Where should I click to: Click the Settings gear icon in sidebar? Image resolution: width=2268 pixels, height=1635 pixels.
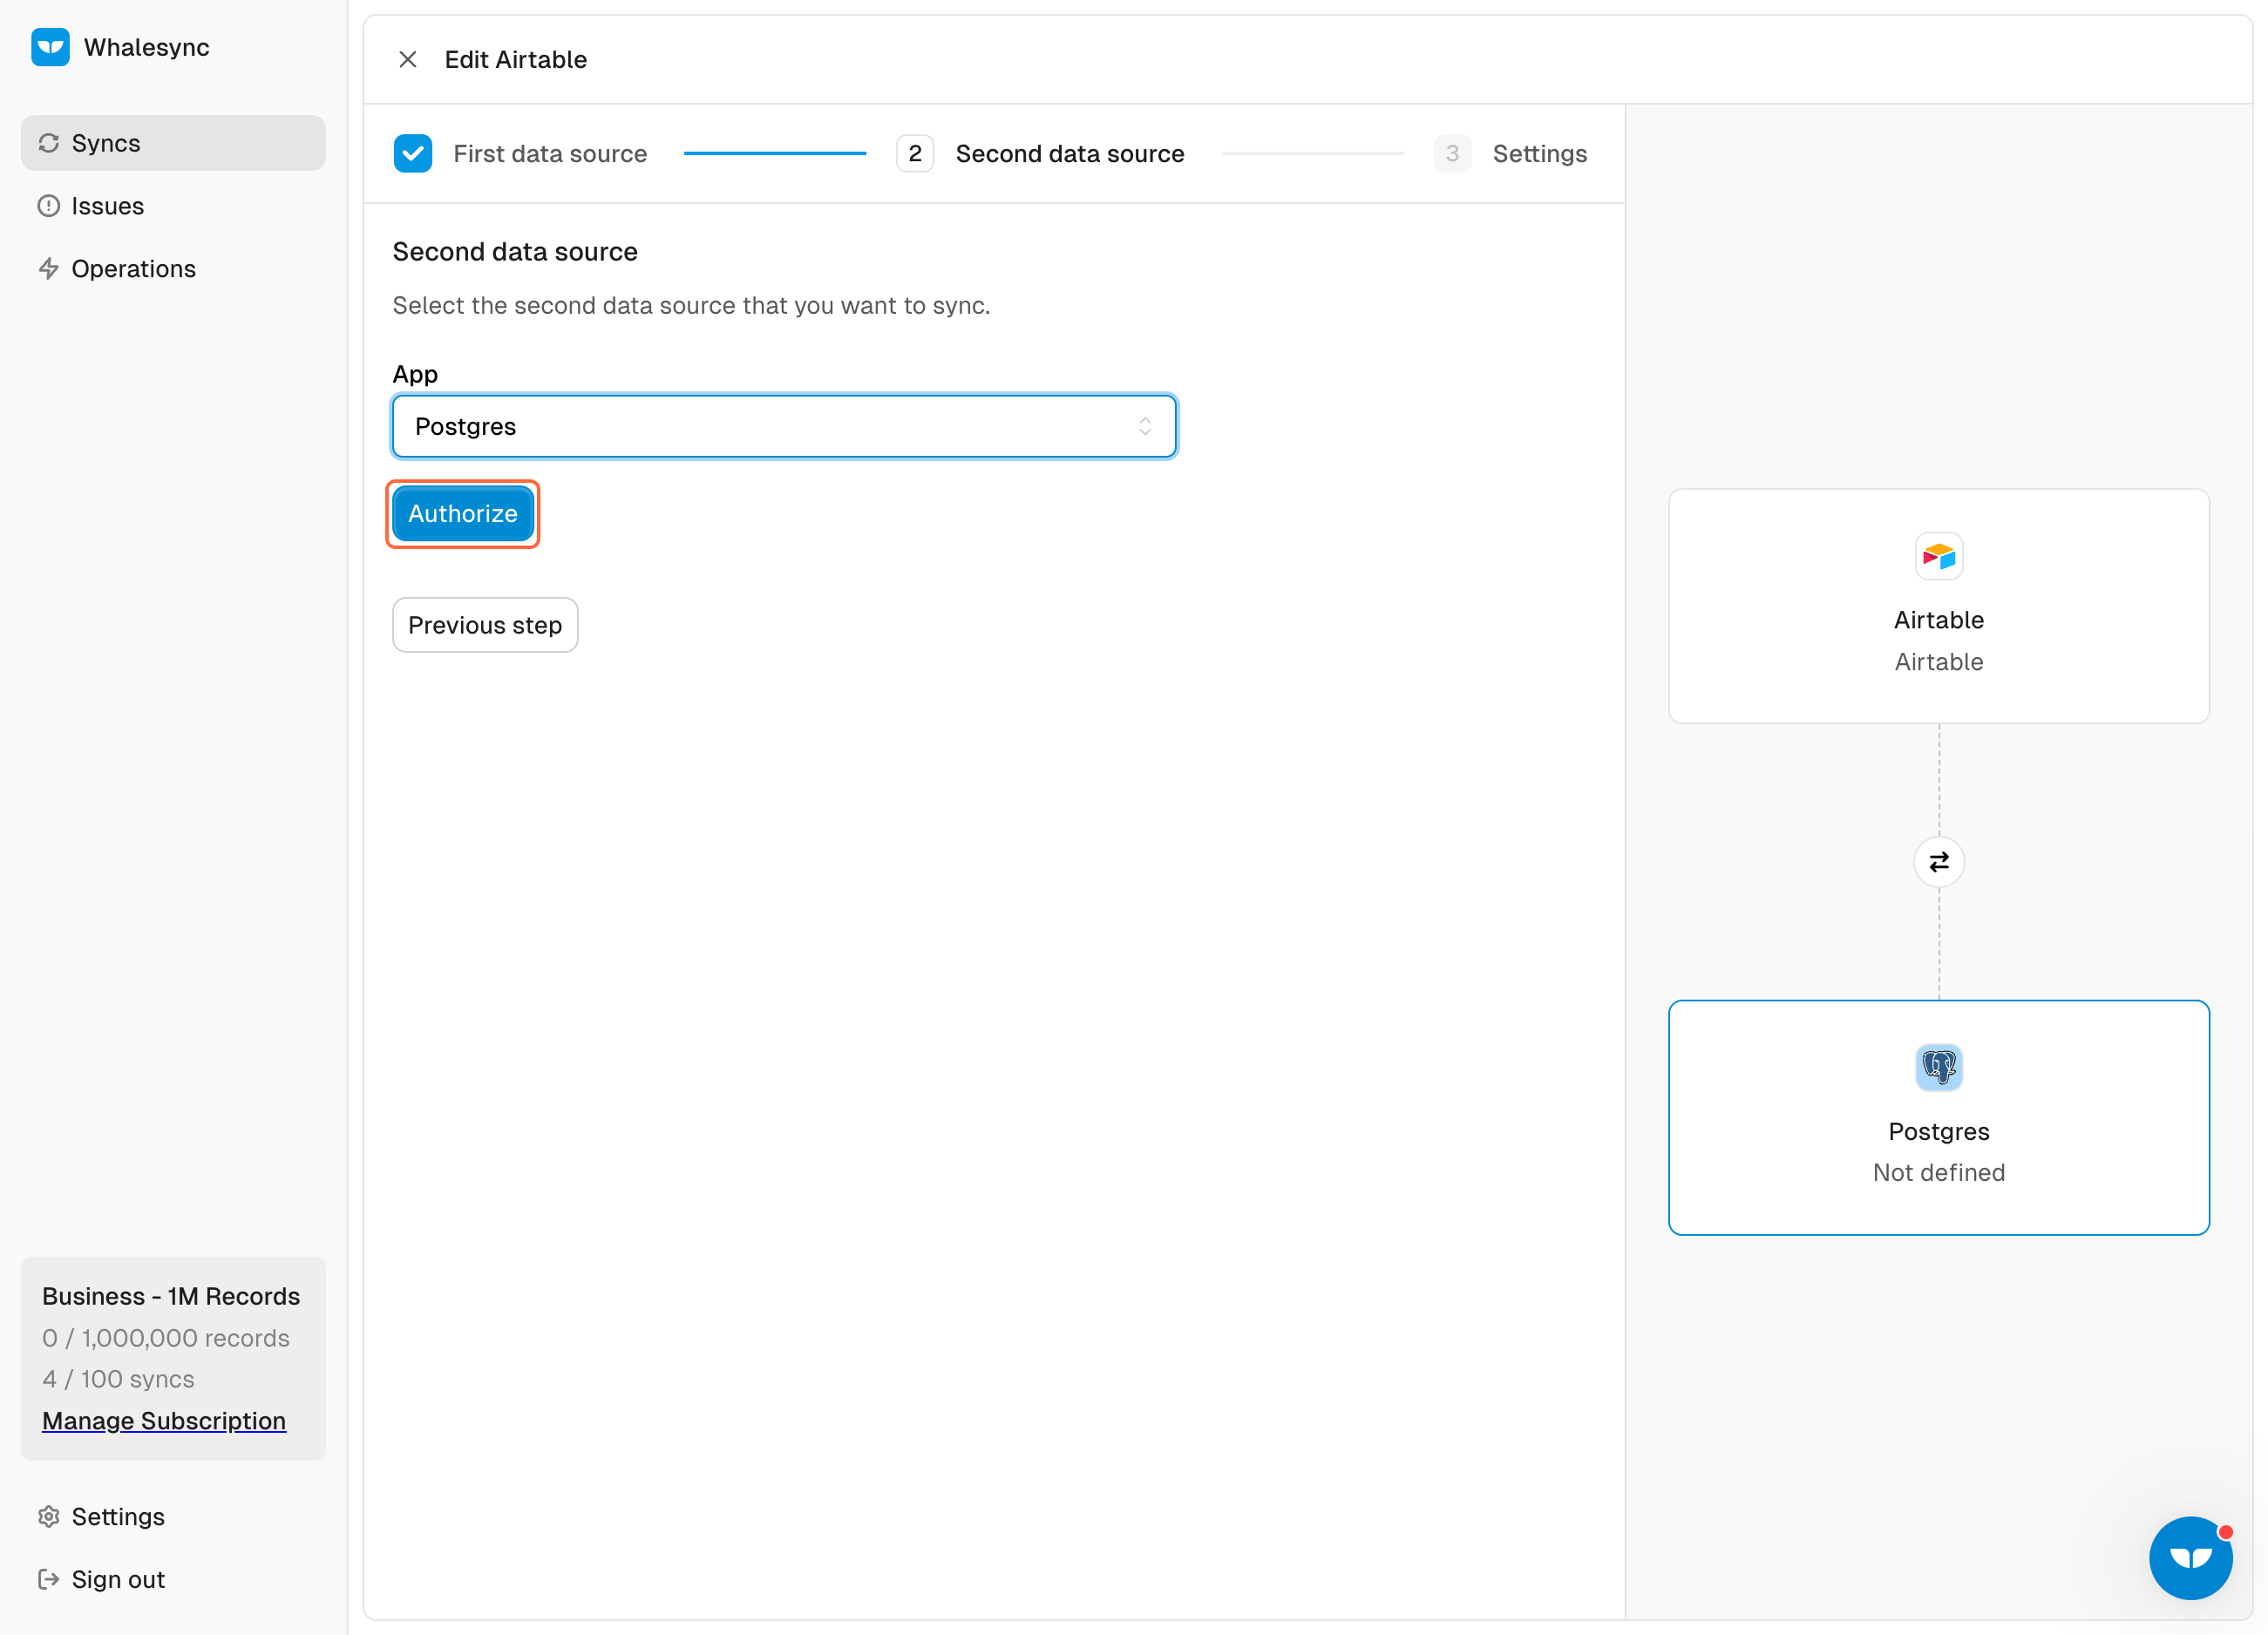click(x=49, y=1517)
